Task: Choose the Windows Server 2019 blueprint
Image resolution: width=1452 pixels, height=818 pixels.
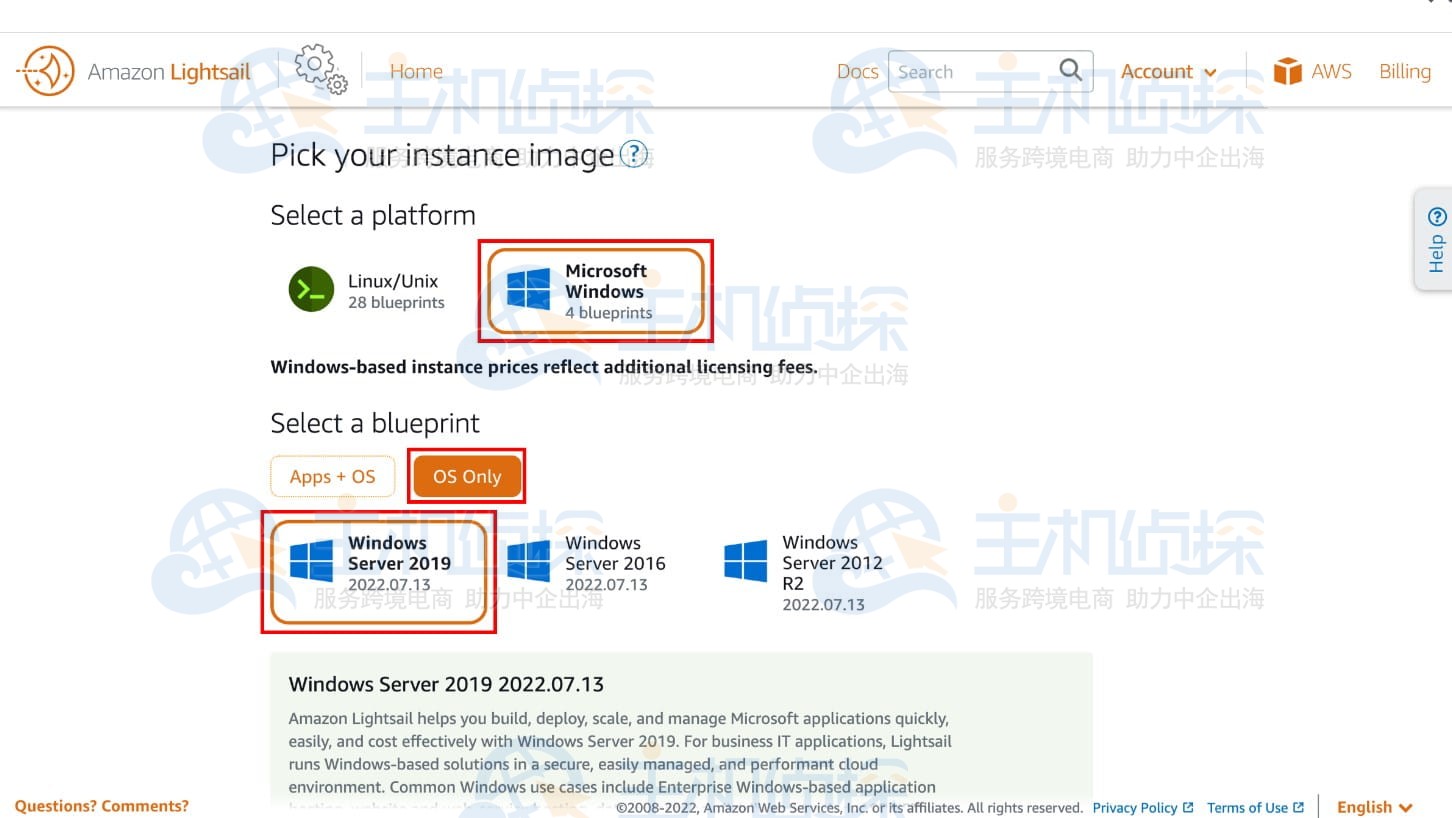Action: coord(379,572)
